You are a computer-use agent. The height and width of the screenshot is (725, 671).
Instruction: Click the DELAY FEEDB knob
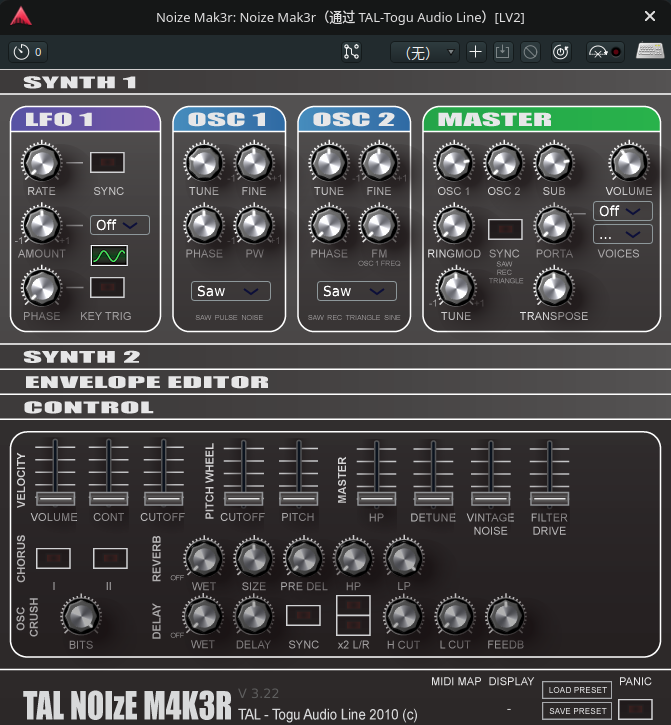point(505,616)
